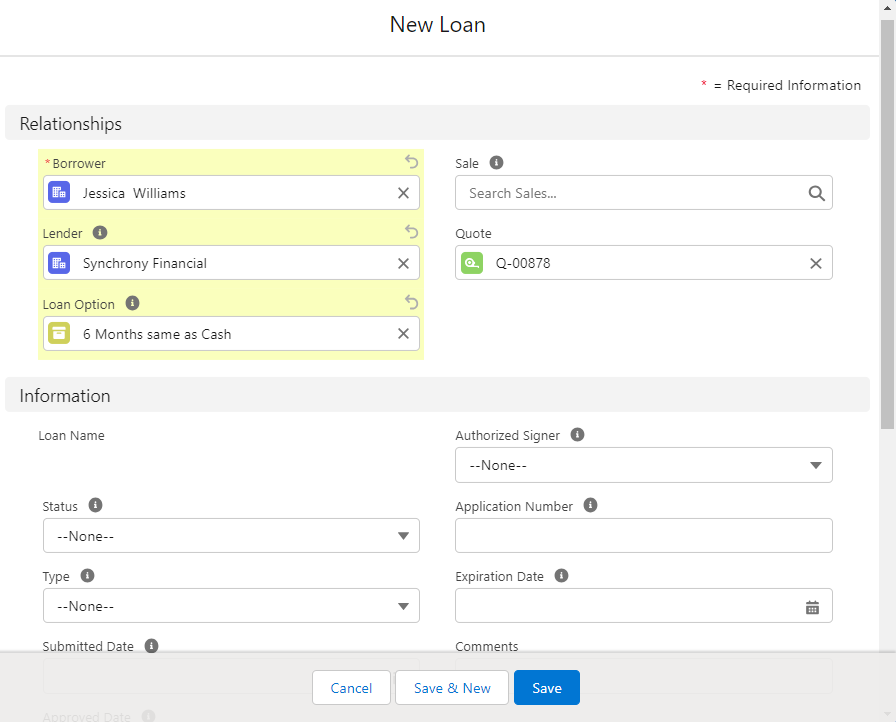
Task: Click the Save button
Action: tap(546, 688)
